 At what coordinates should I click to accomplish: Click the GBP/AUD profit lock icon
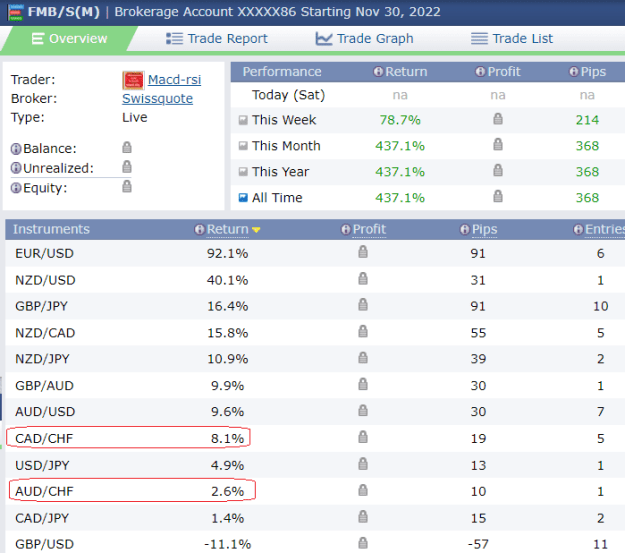point(363,384)
